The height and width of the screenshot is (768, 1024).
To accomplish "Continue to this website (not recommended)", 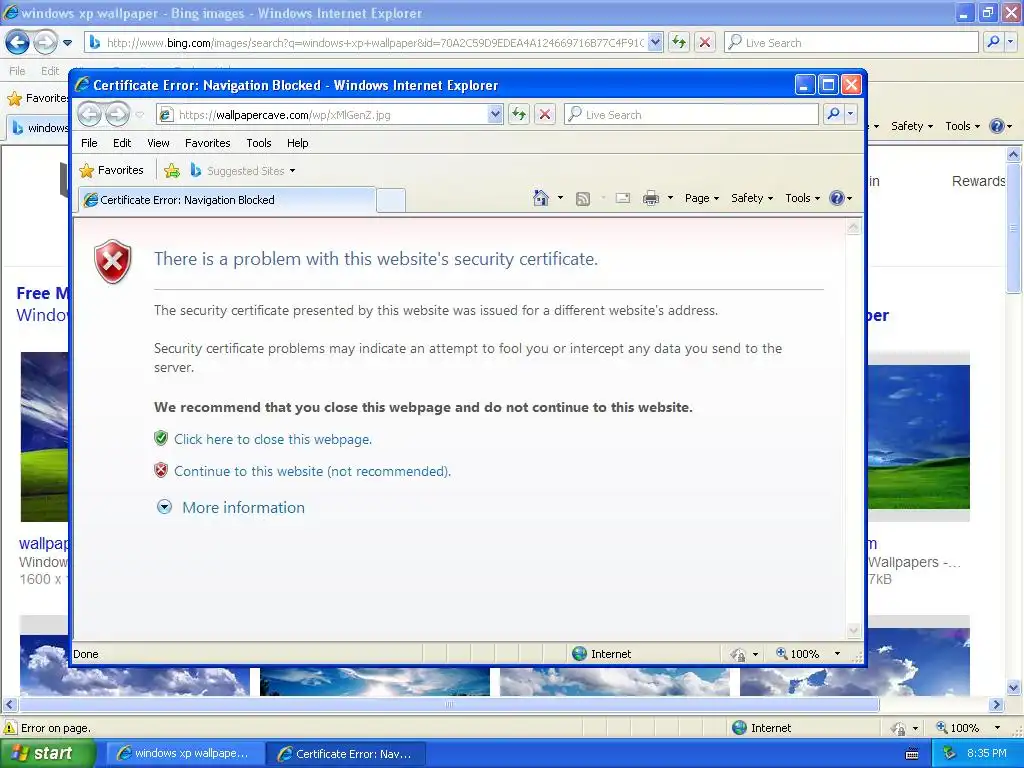I will pos(312,472).
